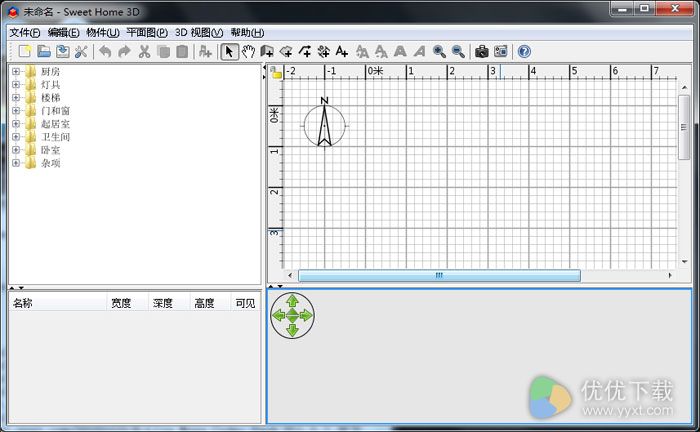Choose the Add text labels tool
The height and width of the screenshot is (432, 700).
pos(342,52)
